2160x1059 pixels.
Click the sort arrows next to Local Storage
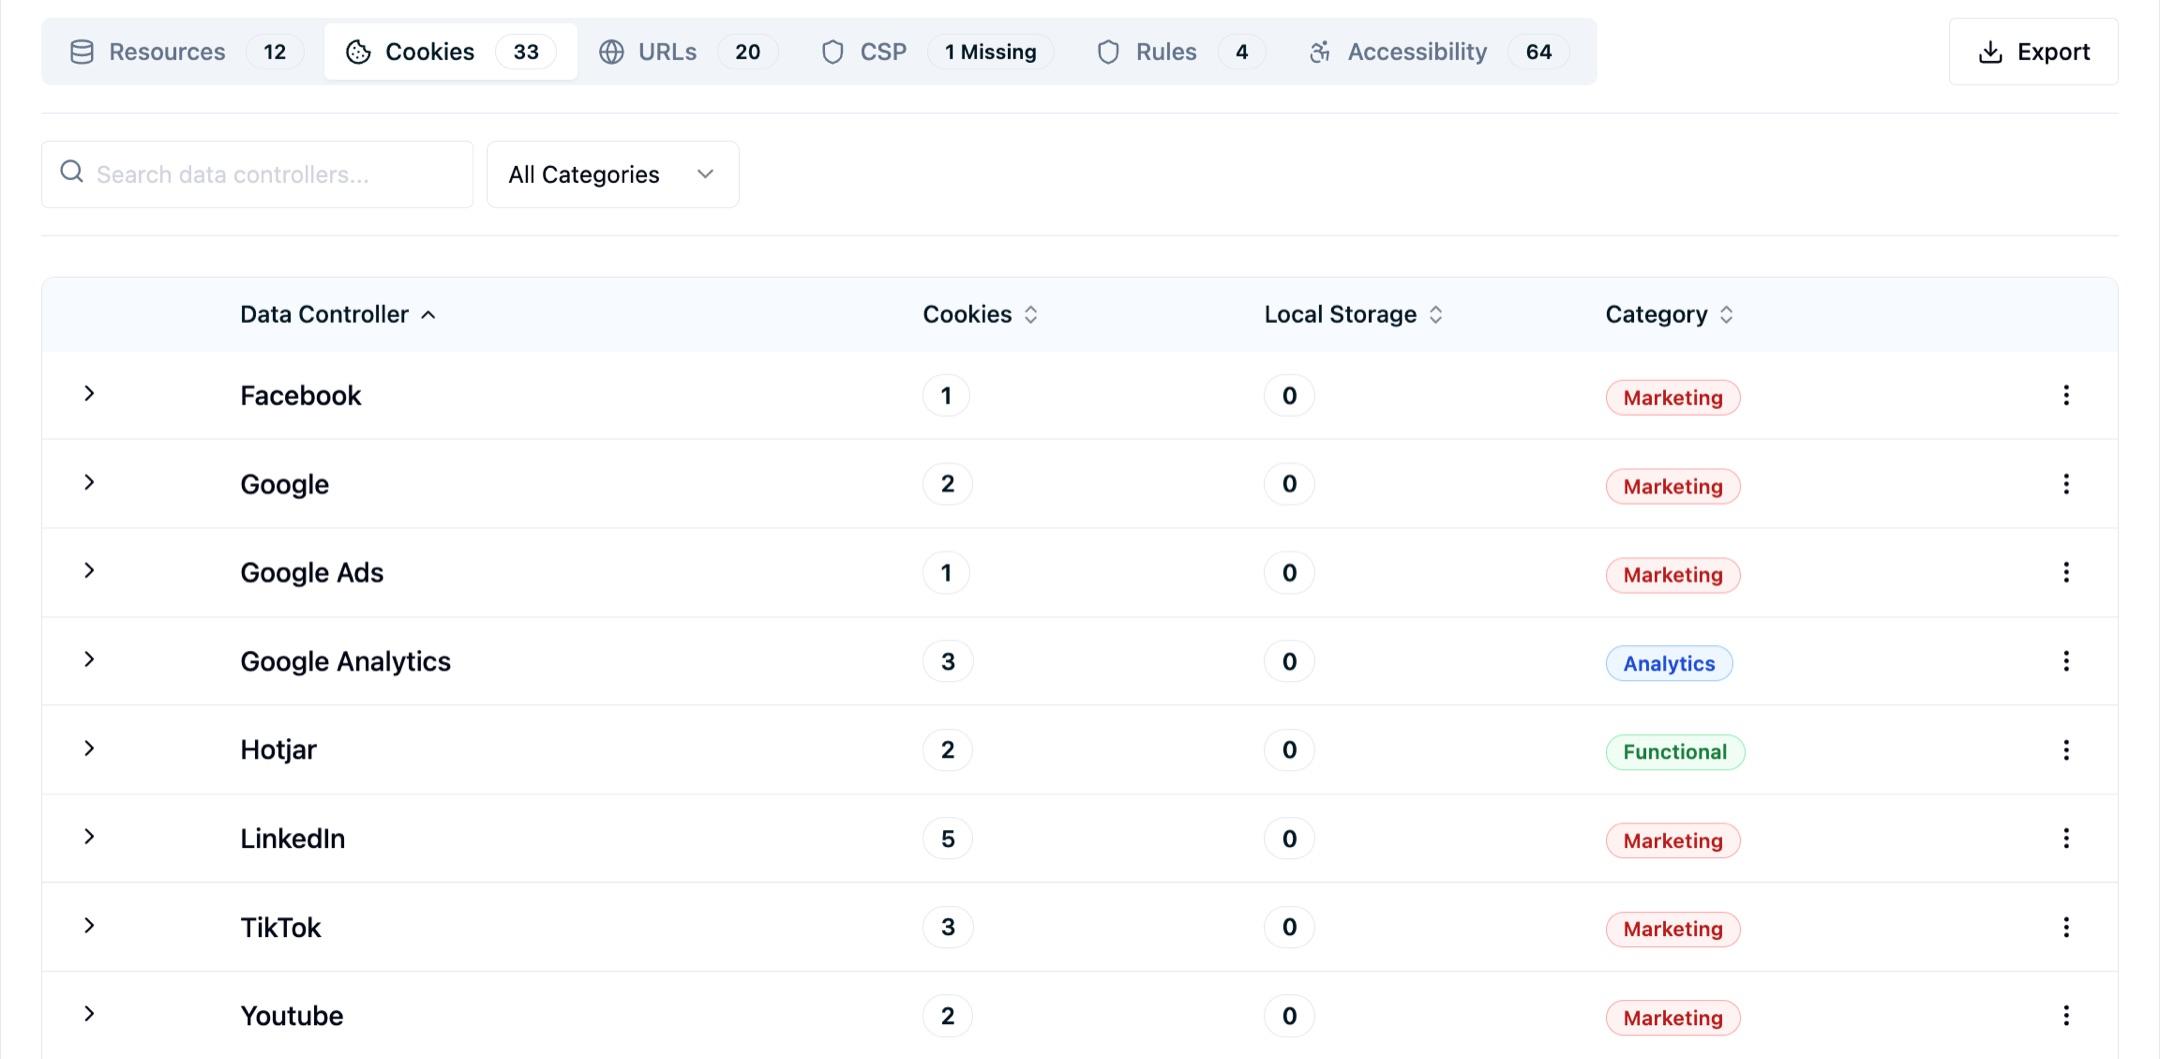[1436, 314]
